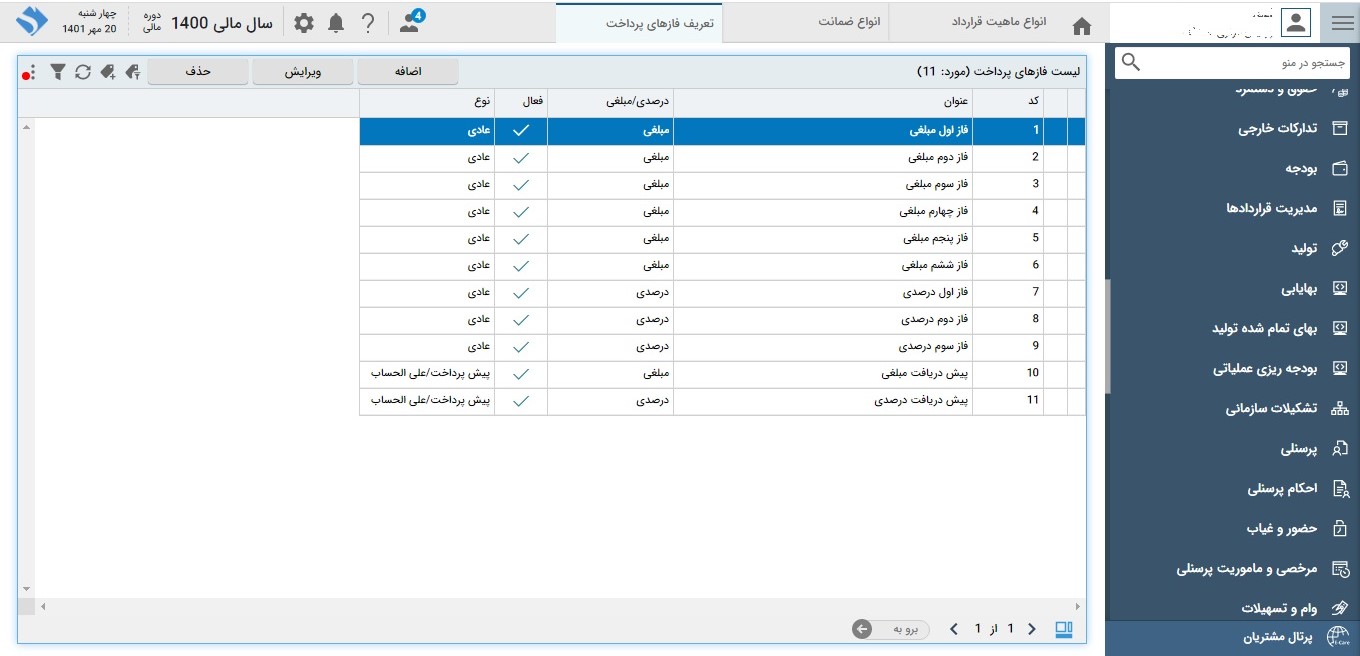This screenshot has height=656, width=1360.
Task: Expand مدیریت قراردادها in the sidebar
Action: [1270, 208]
